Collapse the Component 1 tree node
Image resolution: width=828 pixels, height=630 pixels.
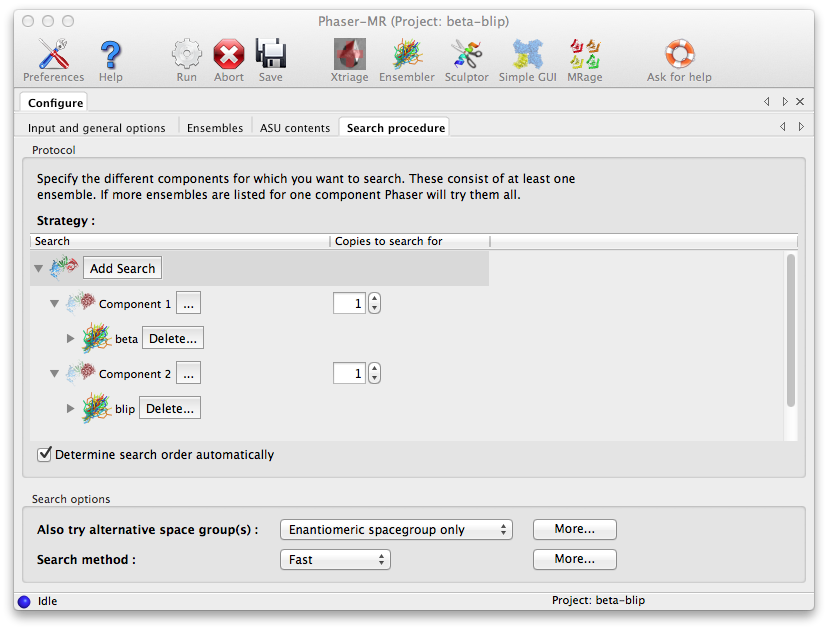[x=55, y=304]
